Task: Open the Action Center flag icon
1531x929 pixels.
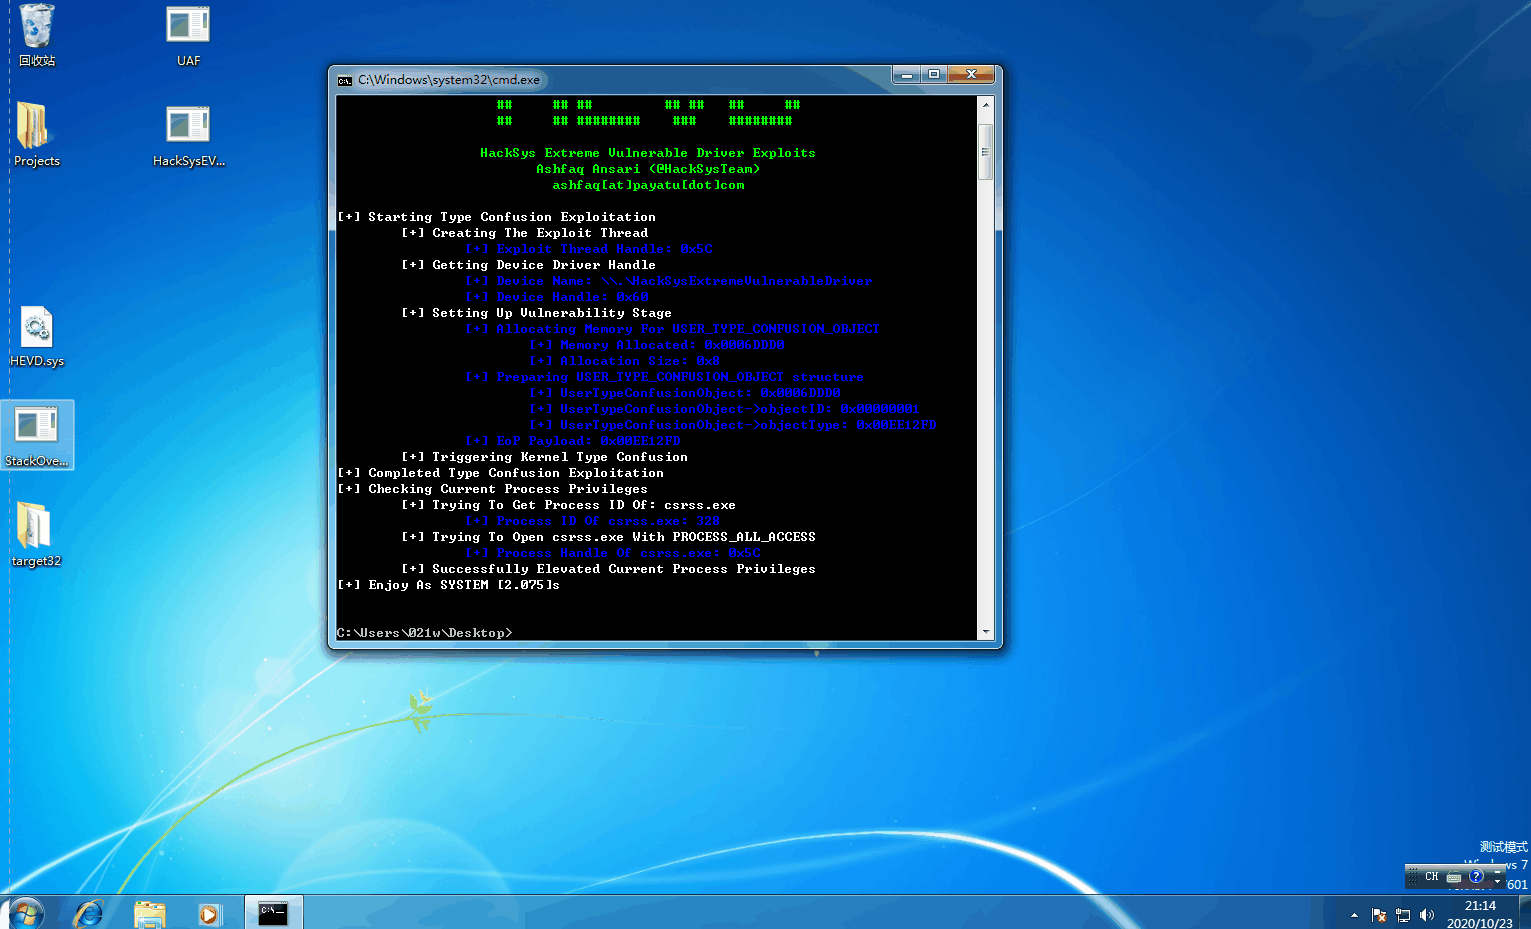Action: click(x=1379, y=915)
